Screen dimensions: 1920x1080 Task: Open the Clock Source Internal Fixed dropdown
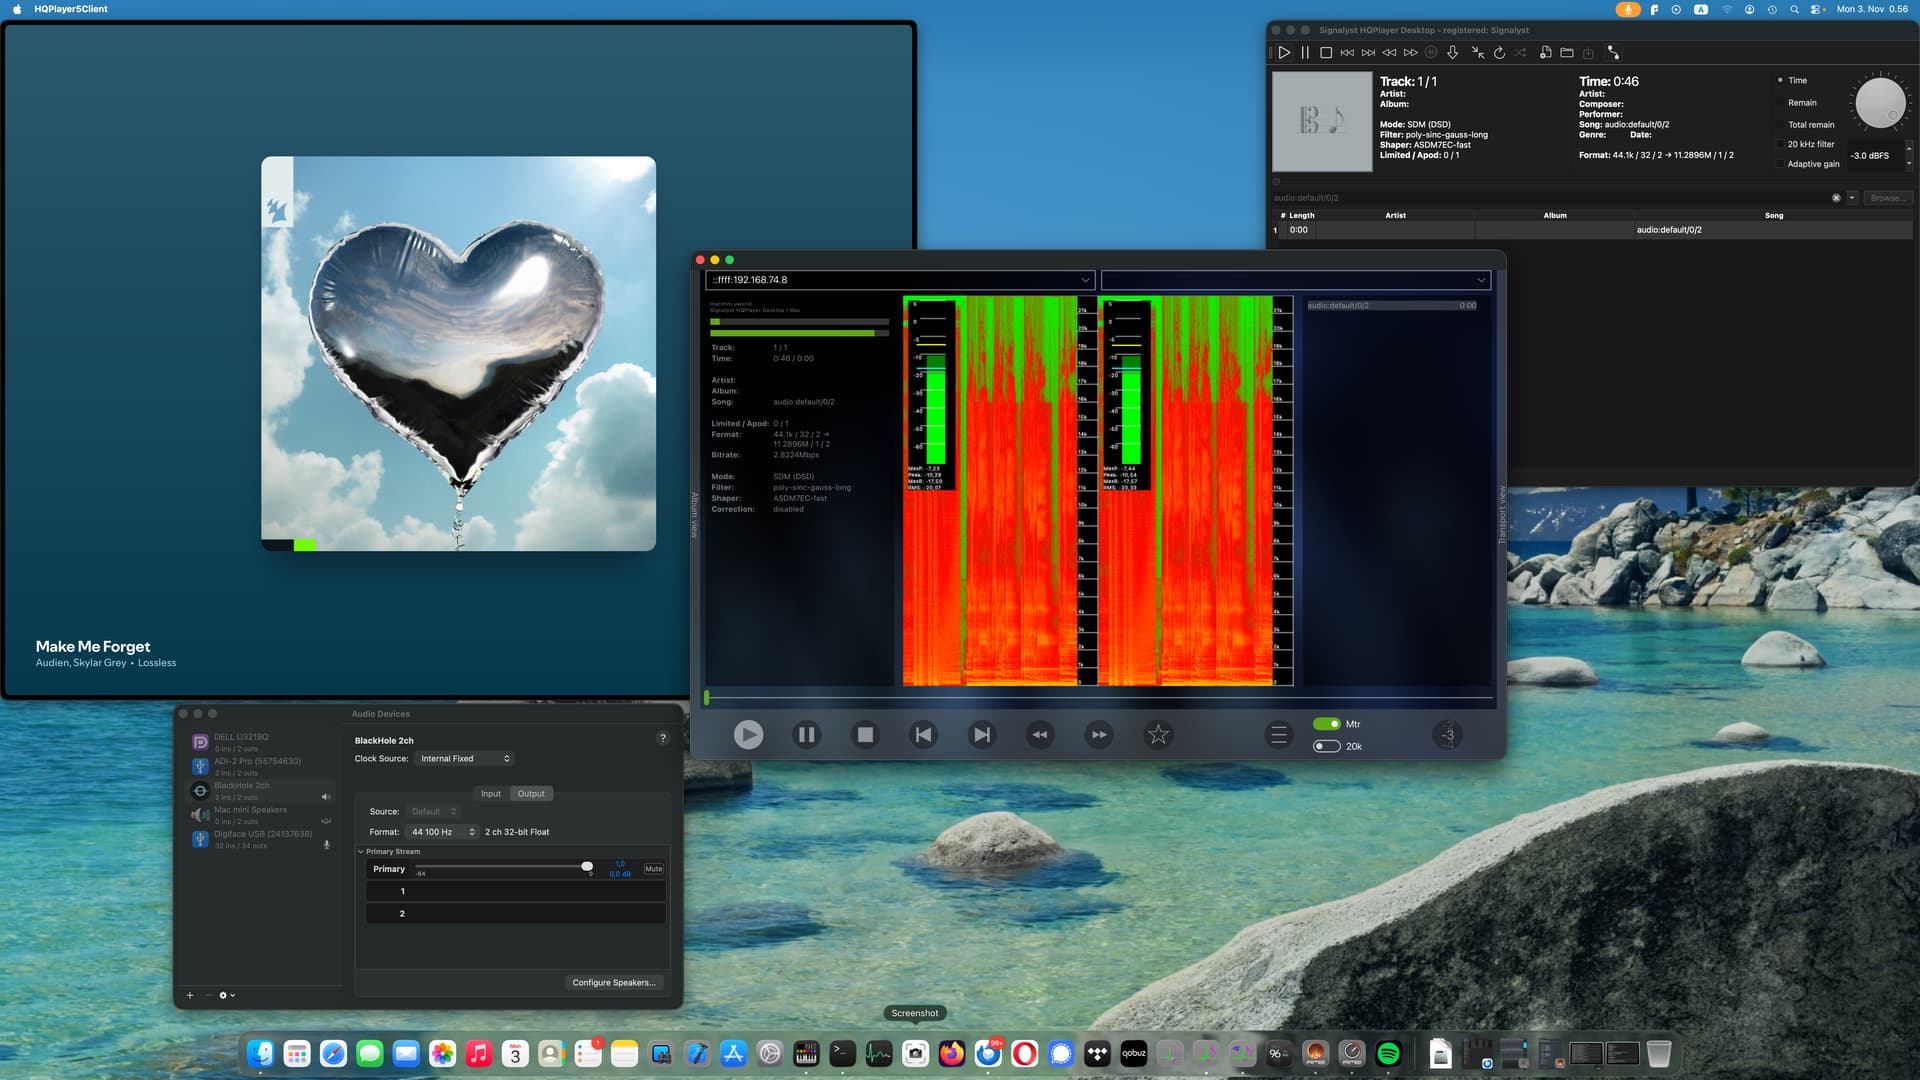tap(464, 759)
